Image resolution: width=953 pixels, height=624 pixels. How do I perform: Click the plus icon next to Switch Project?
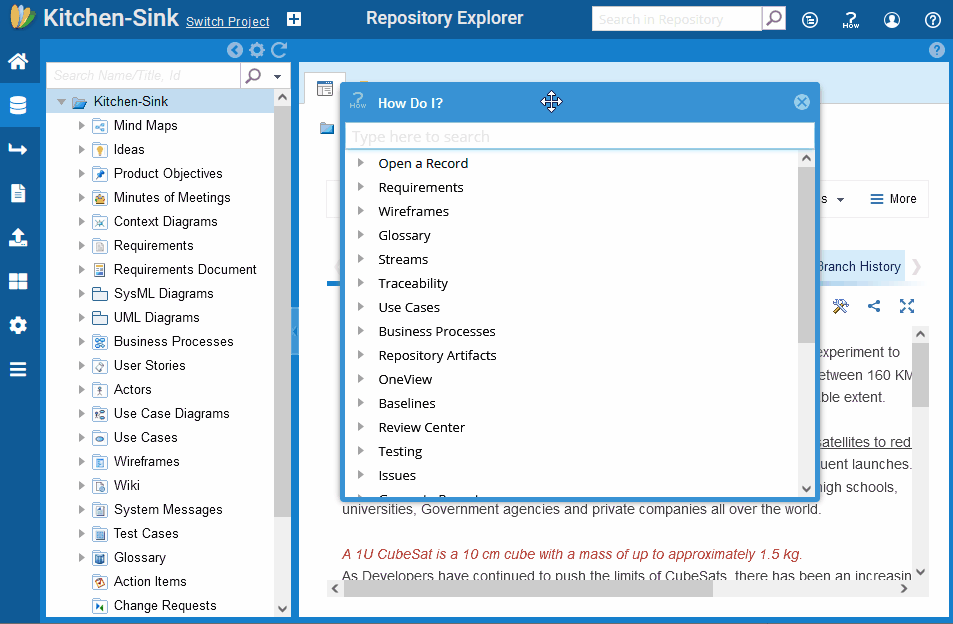click(294, 19)
